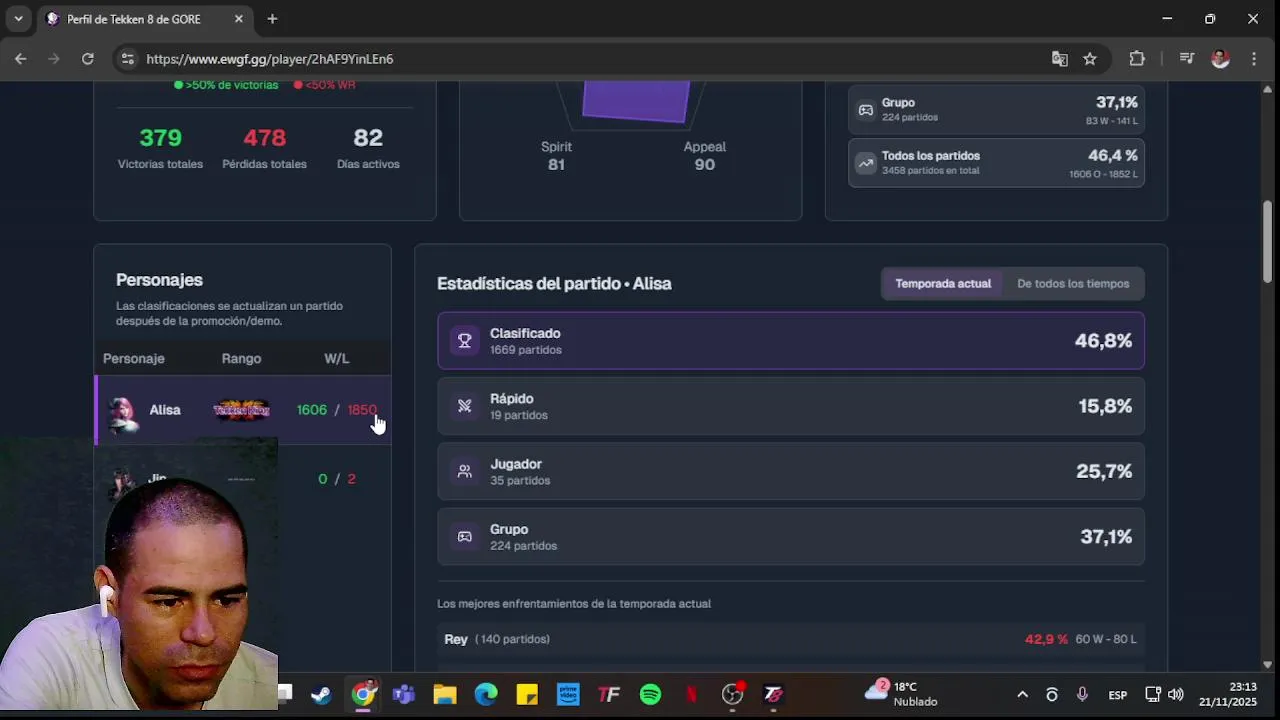Open Google Chrome taskbar icon

coord(364,694)
